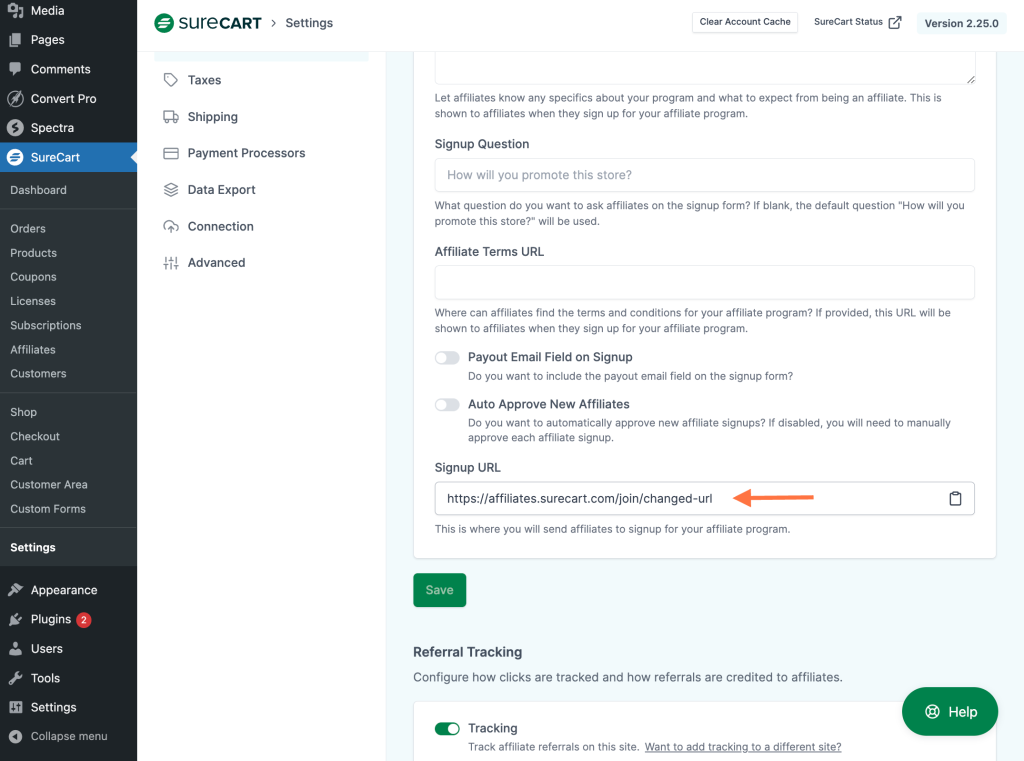
Task: Enable Payout Email Field on Signup toggle
Action: click(x=447, y=358)
